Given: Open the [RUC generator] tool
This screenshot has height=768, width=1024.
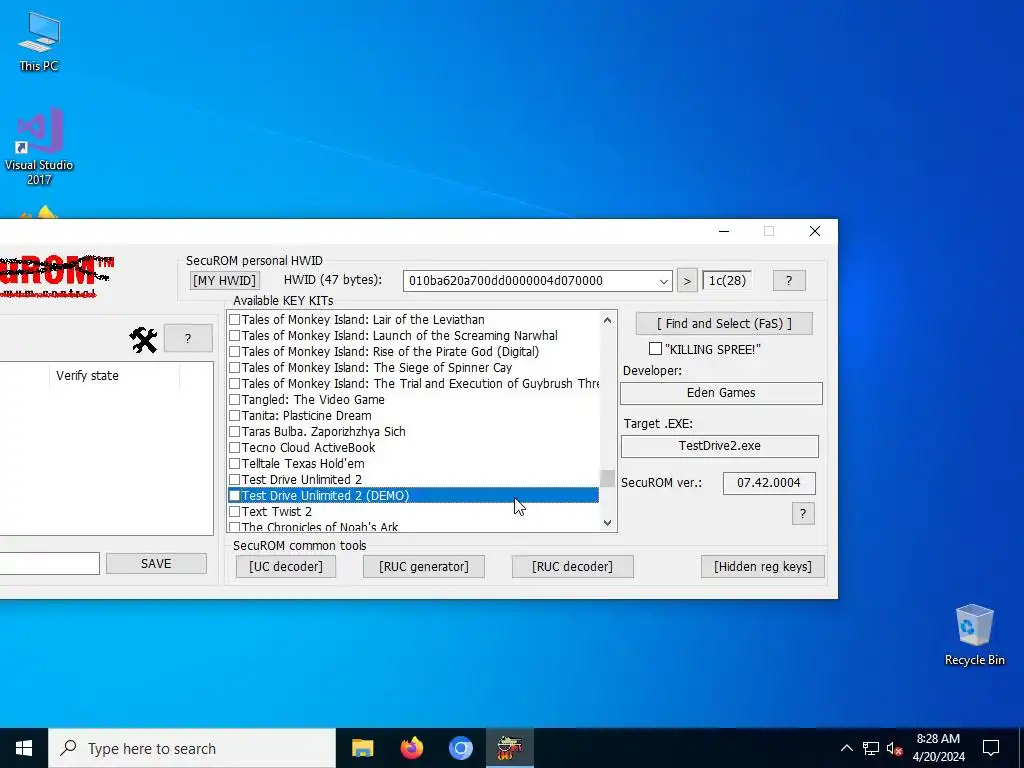Looking at the screenshot, I should 424,567.
